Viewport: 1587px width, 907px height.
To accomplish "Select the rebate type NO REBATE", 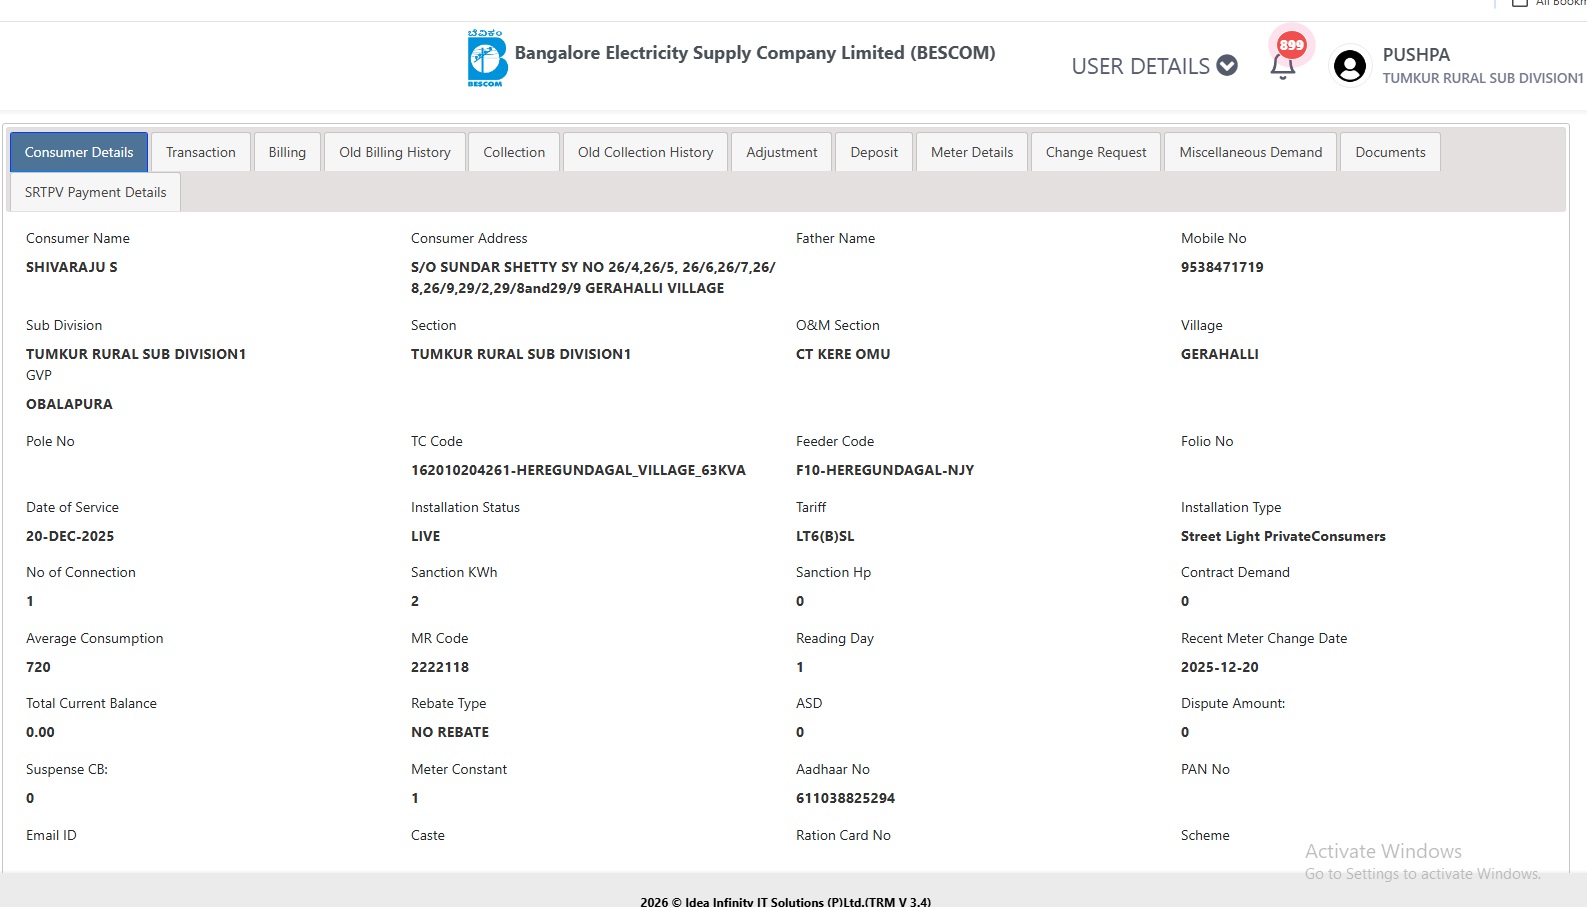I will 450,732.
